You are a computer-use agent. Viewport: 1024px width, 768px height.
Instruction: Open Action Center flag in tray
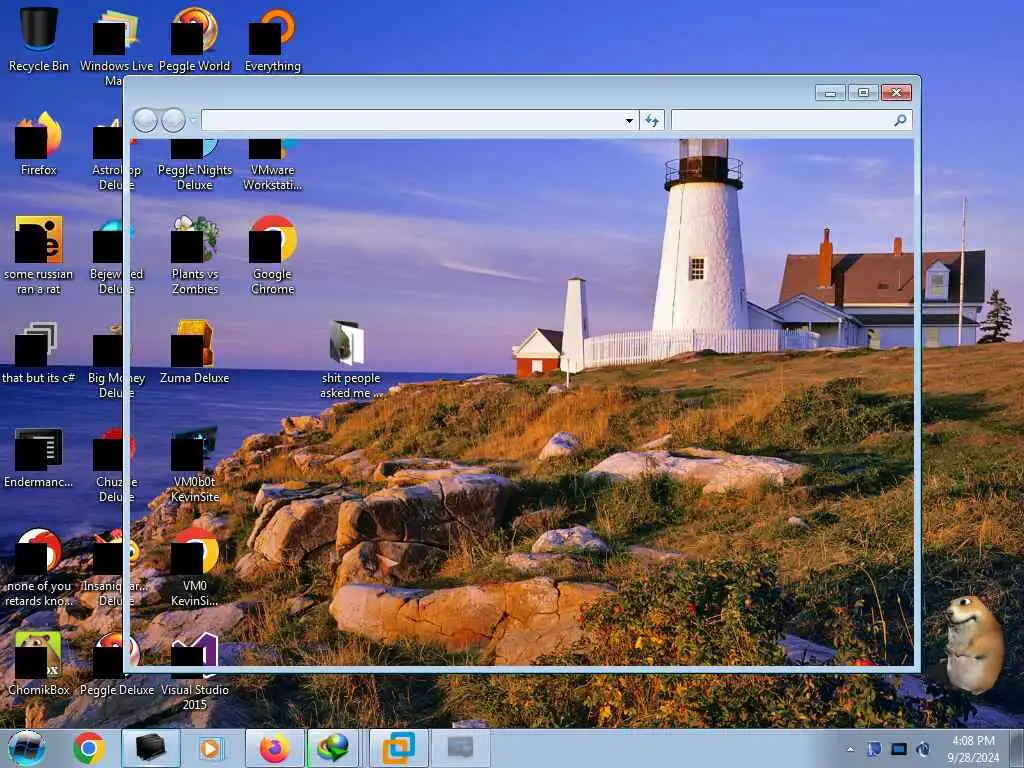pyautogui.click(x=874, y=749)
